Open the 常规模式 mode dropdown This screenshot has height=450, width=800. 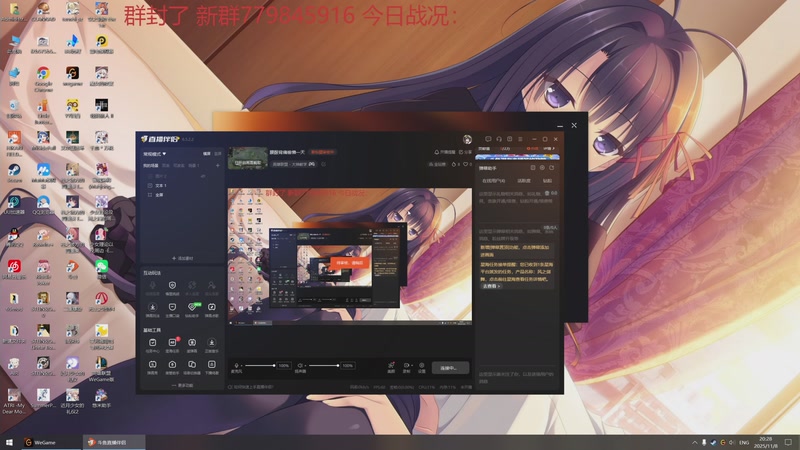pyautogui.click(x=155, y=154)
